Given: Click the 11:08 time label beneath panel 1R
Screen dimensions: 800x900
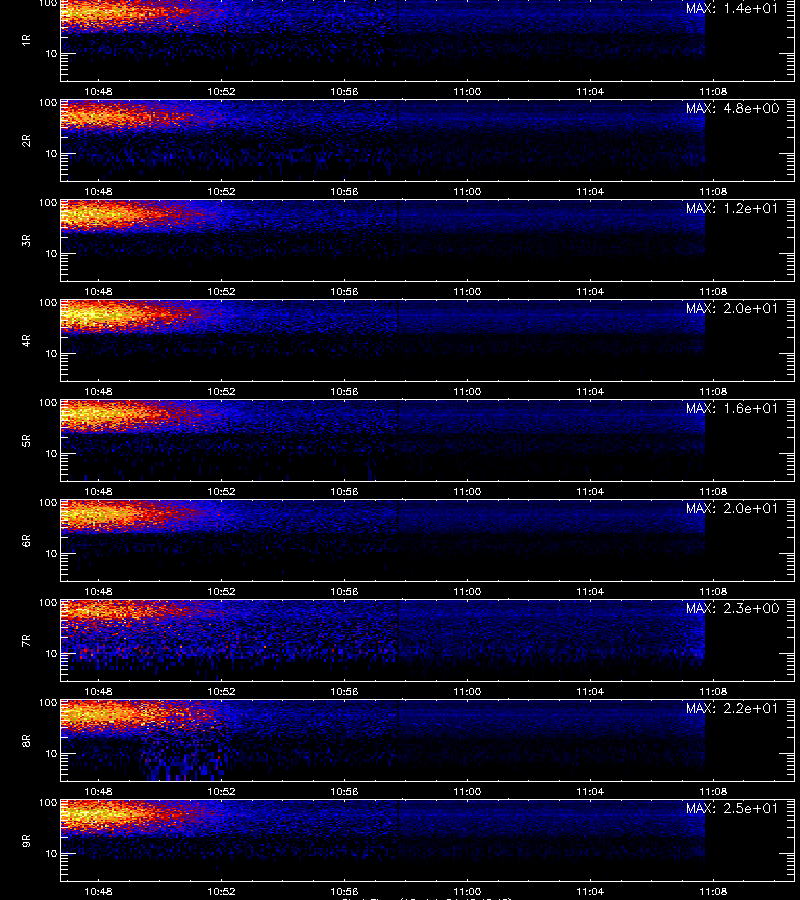Looking at the screenshot, I should (x=713, y=91).
